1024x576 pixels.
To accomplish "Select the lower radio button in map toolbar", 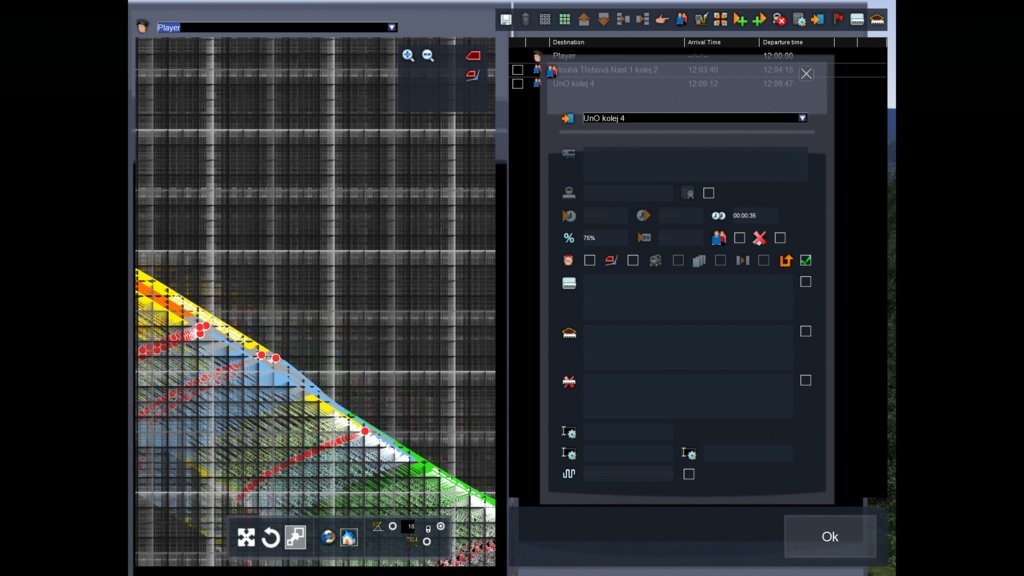I will [x=426, y=541].
